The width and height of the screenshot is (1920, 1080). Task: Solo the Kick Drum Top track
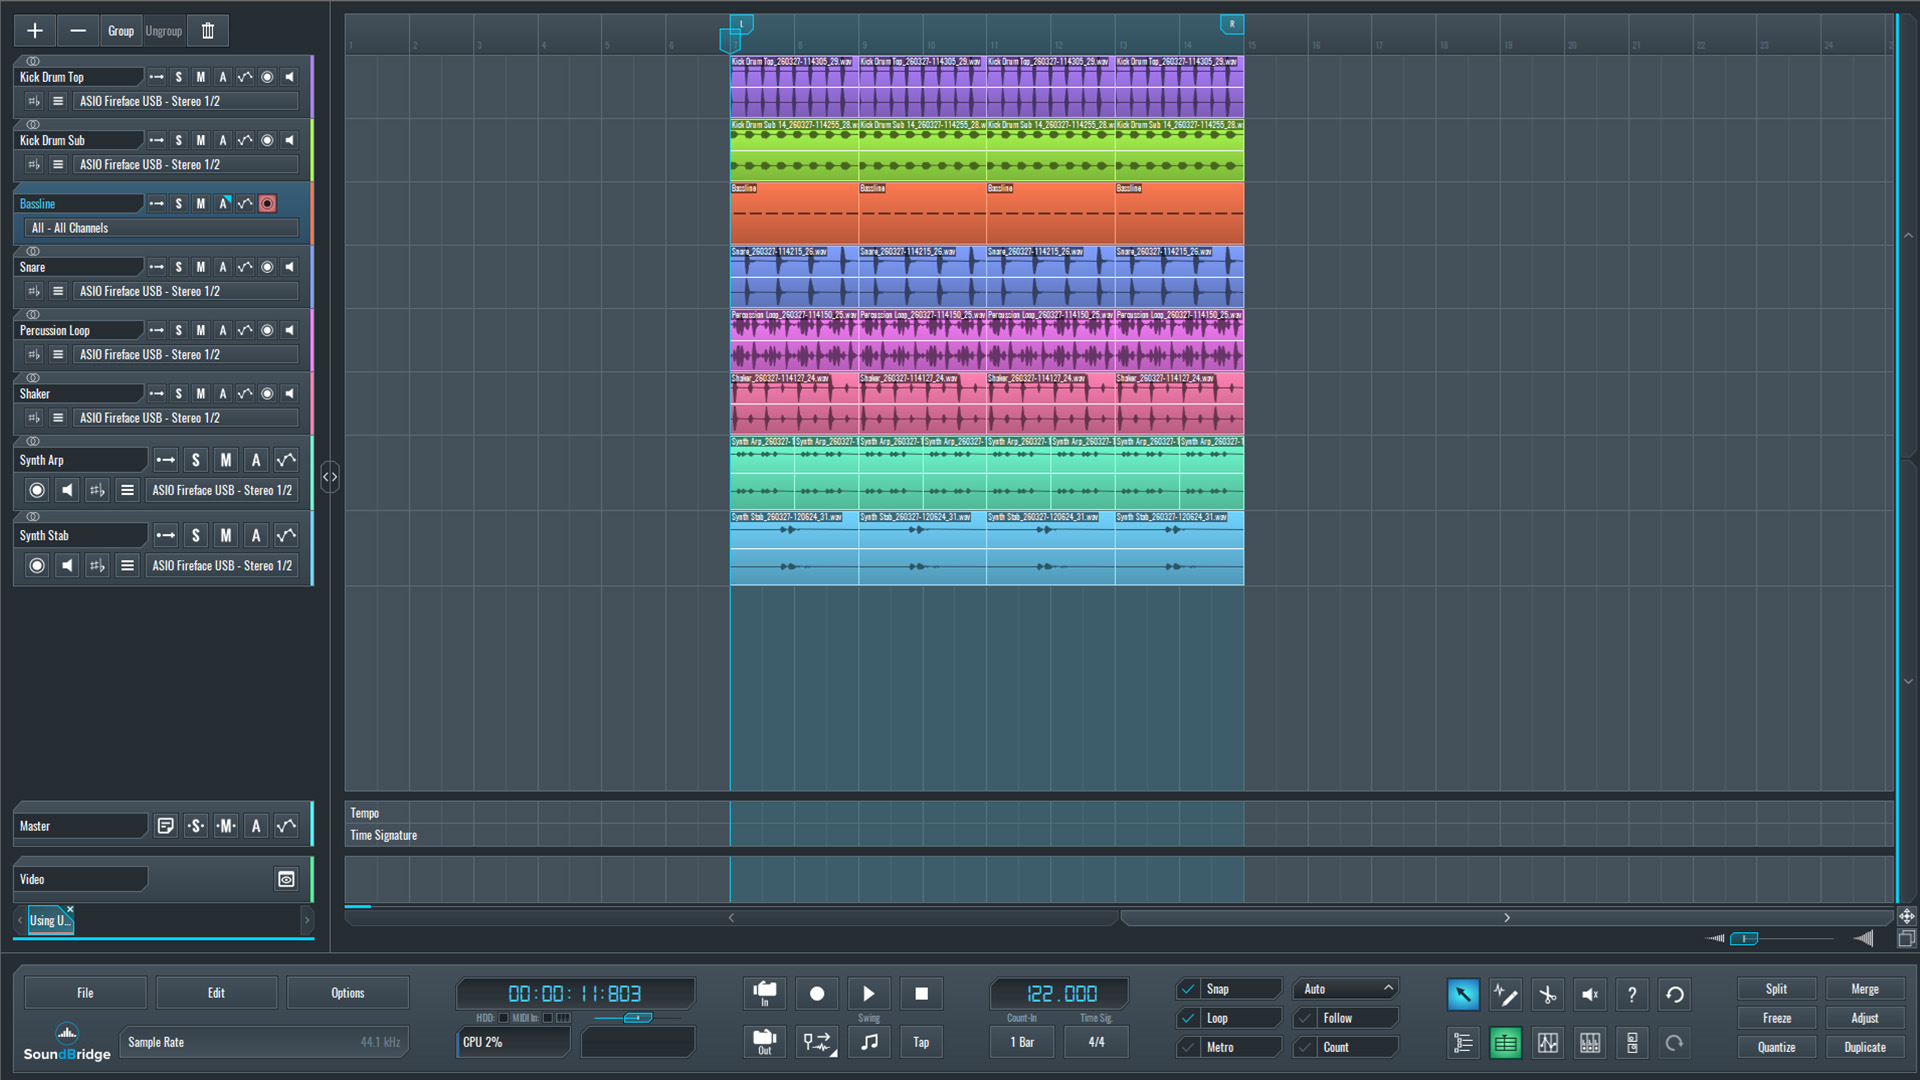click(x=179, y=77)
